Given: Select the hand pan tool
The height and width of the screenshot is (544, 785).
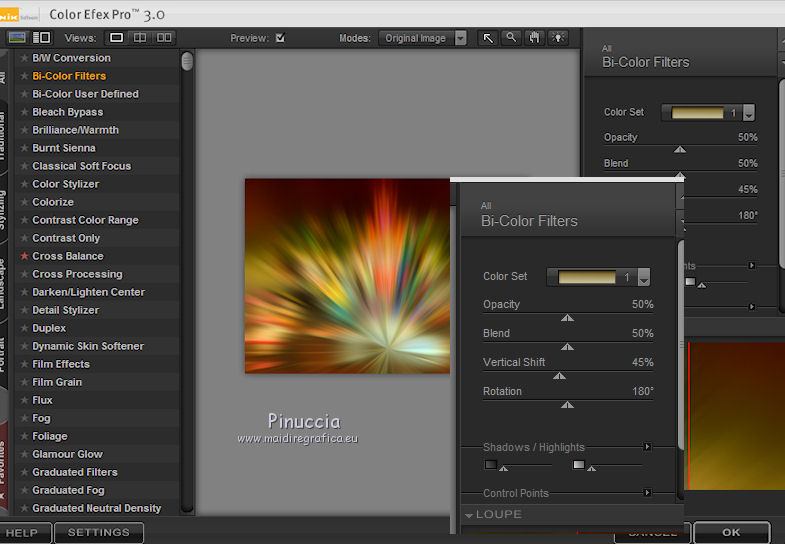Looking at the screenshot, I should point(534,38).
